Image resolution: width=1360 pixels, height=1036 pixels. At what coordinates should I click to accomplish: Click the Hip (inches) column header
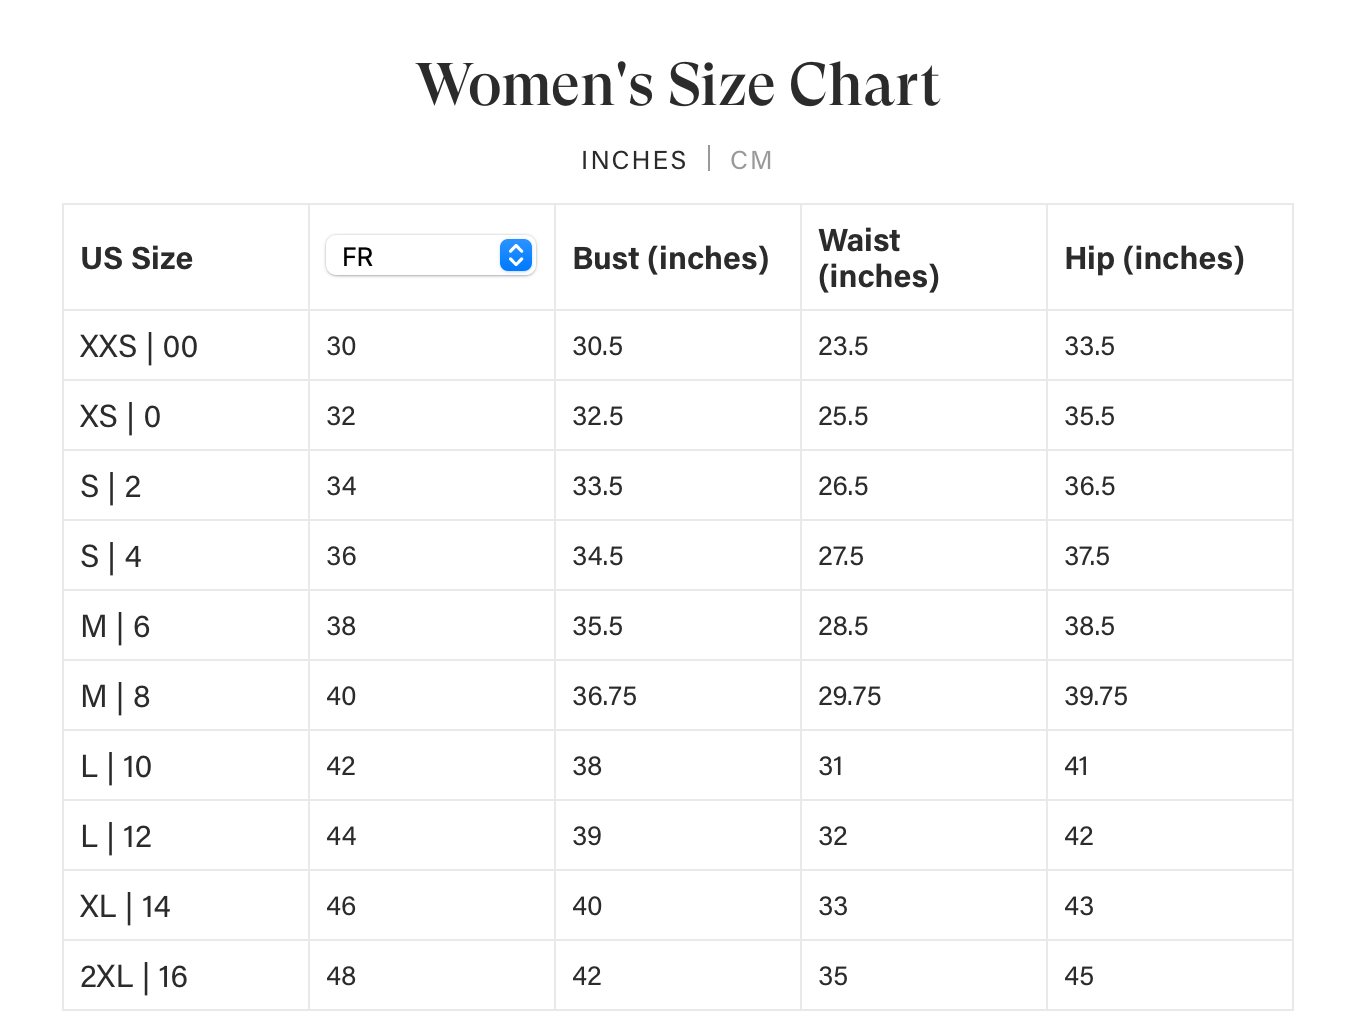1154,258
